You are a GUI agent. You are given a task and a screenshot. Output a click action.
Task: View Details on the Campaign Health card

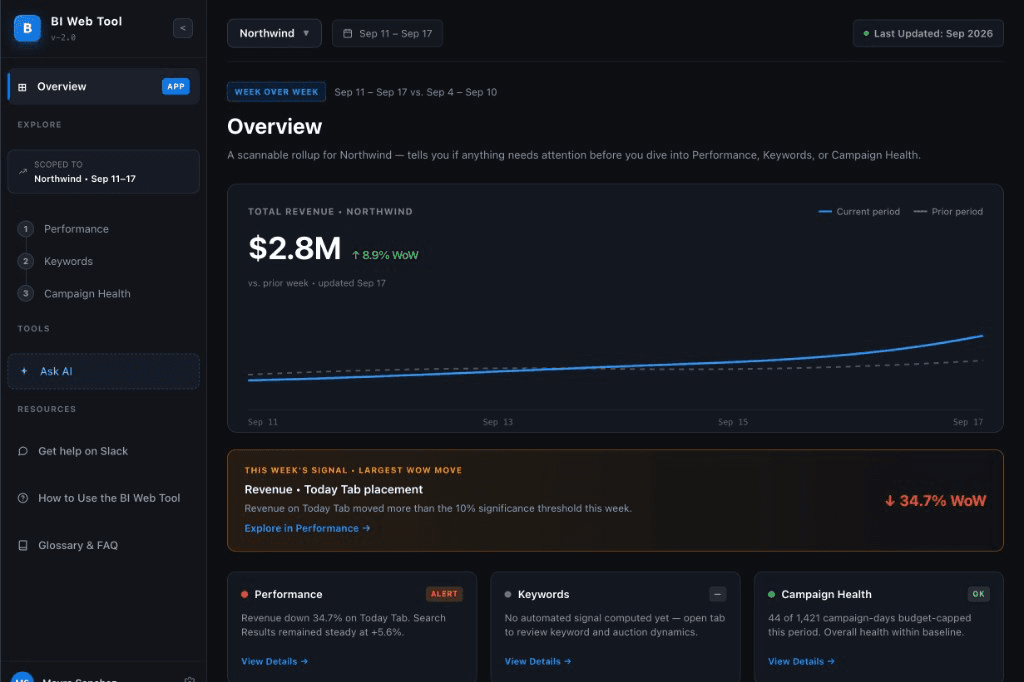(801, 661)
